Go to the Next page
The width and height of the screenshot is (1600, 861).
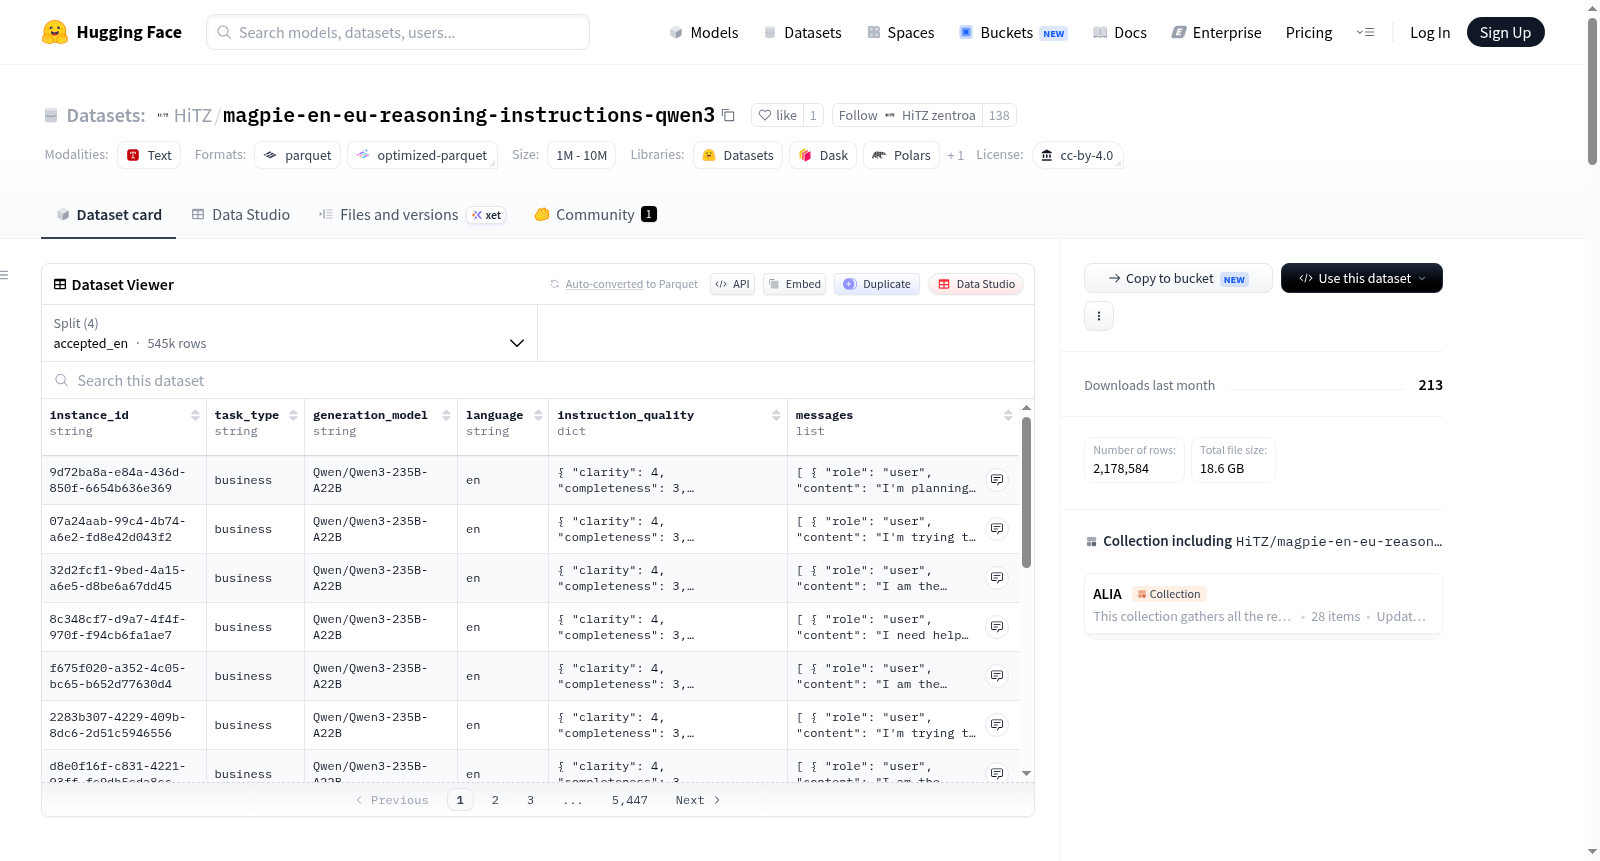(698, 800)
